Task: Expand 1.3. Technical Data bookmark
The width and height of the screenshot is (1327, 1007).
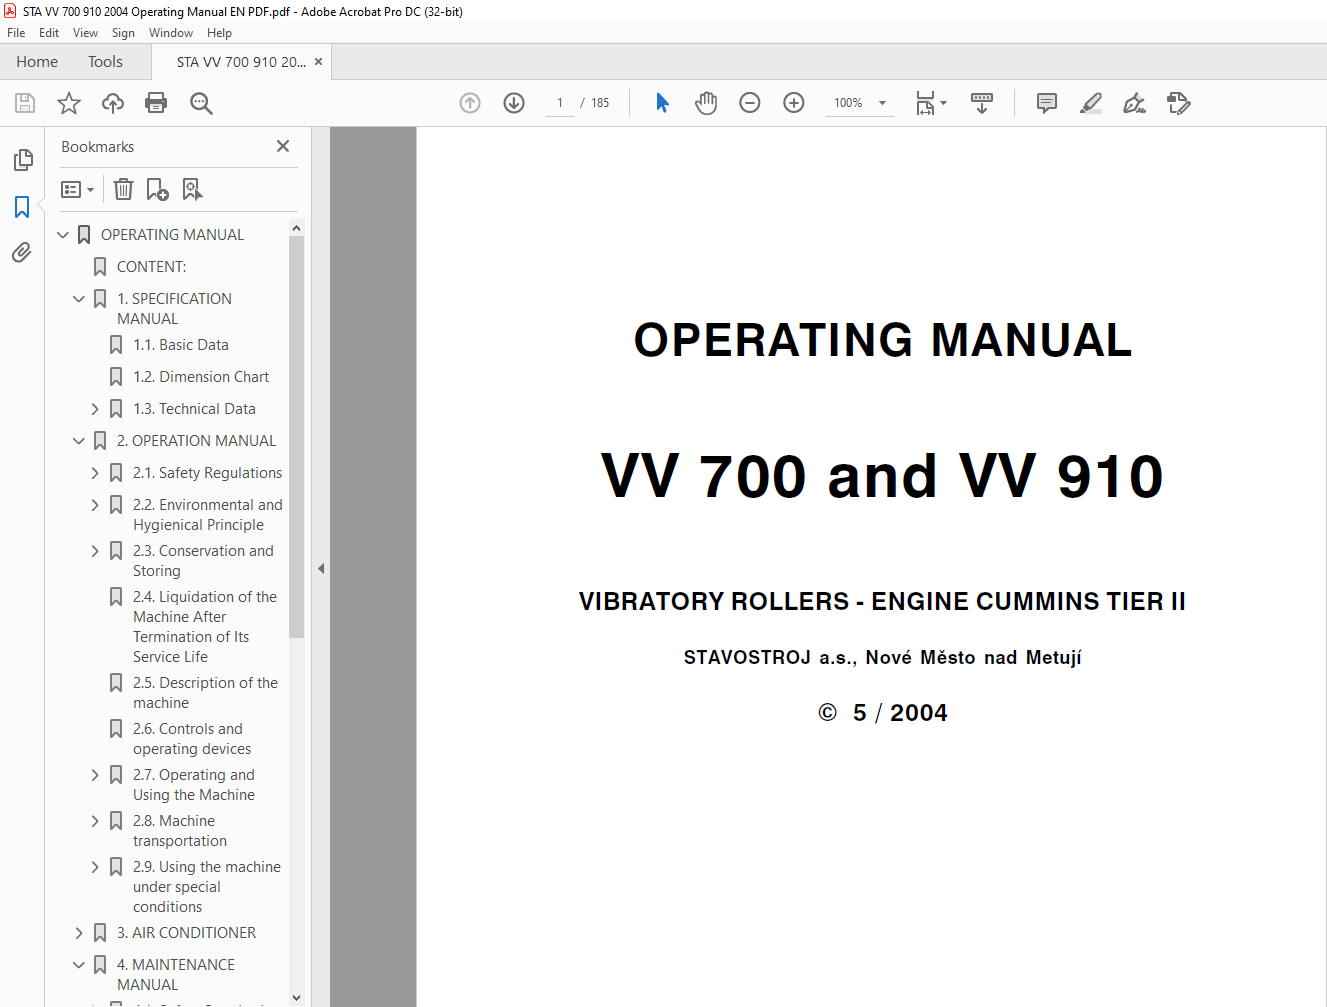Action: click(95, 409)
